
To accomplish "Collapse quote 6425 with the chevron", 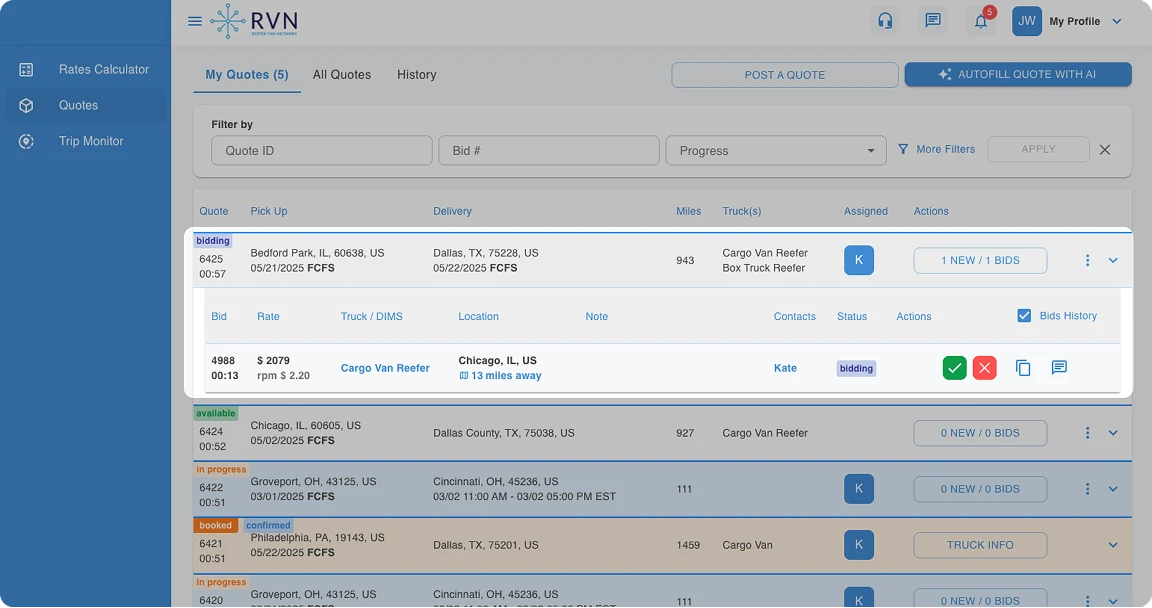I will pyautogui.click(x=1113, y=261).
